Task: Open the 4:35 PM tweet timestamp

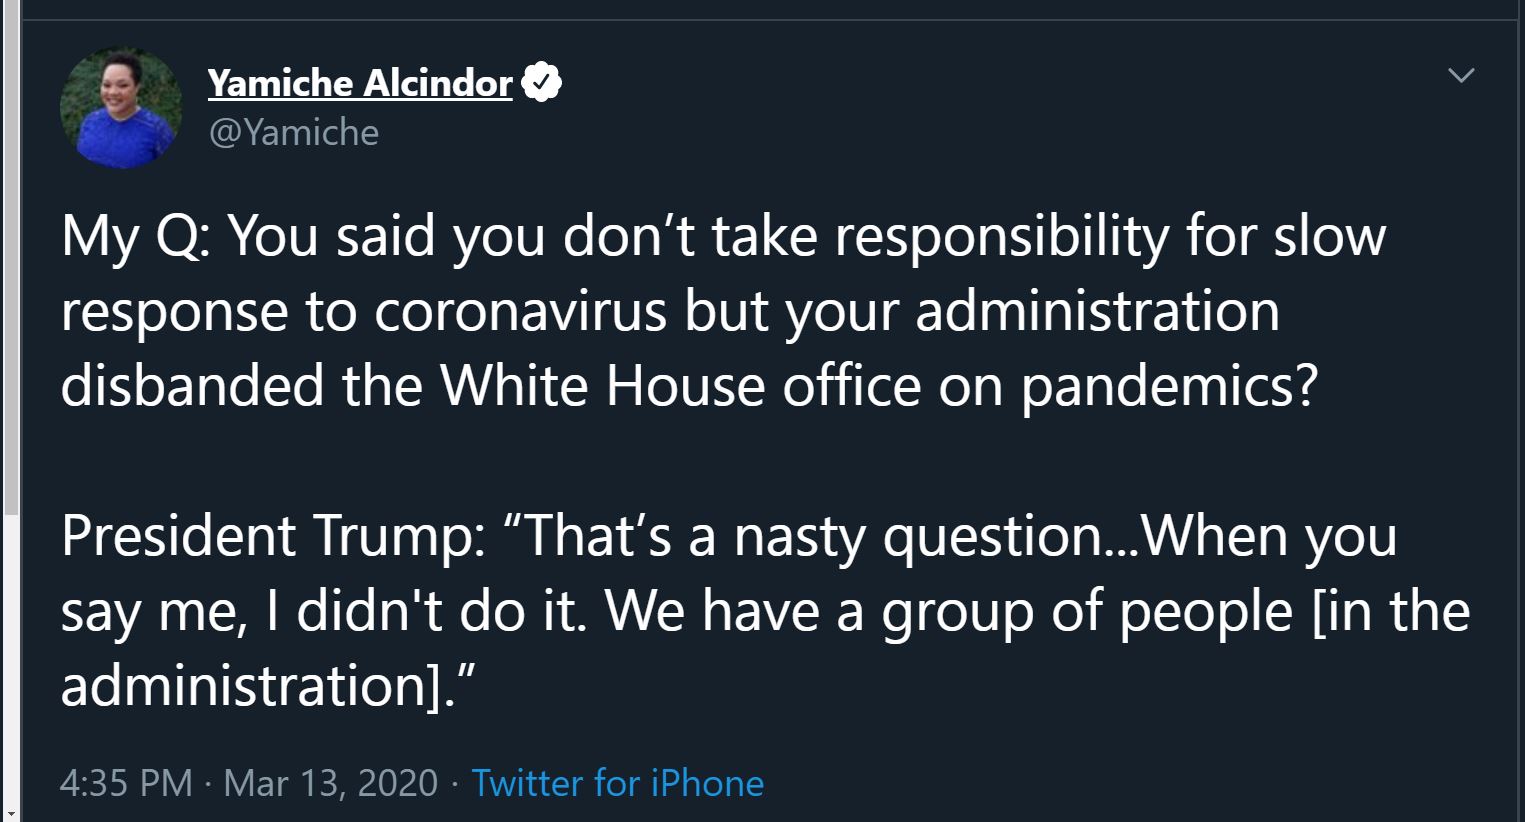Action: point(126,782)
